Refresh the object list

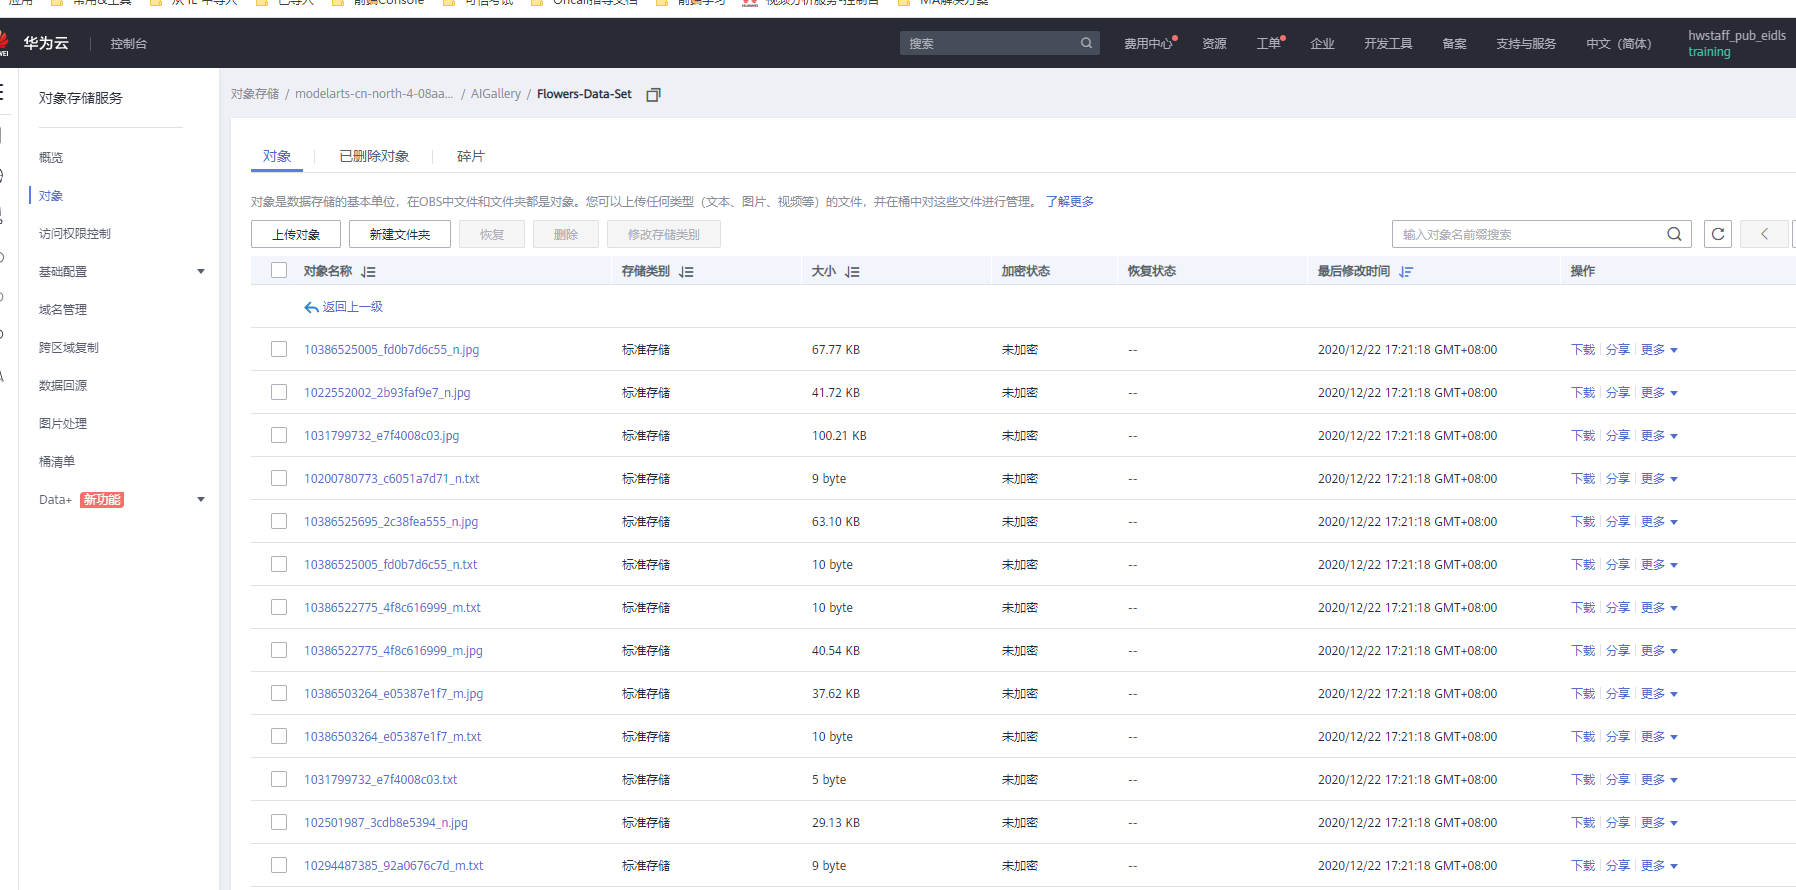[x=1718, y=234]
